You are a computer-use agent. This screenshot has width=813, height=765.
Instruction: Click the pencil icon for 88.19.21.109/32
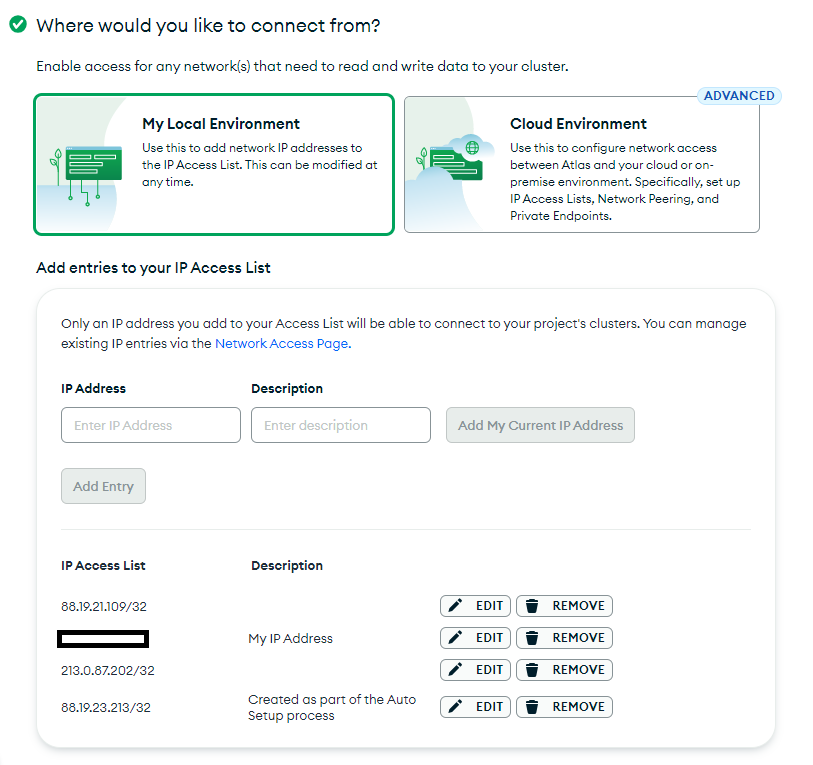tap(455, 605)
